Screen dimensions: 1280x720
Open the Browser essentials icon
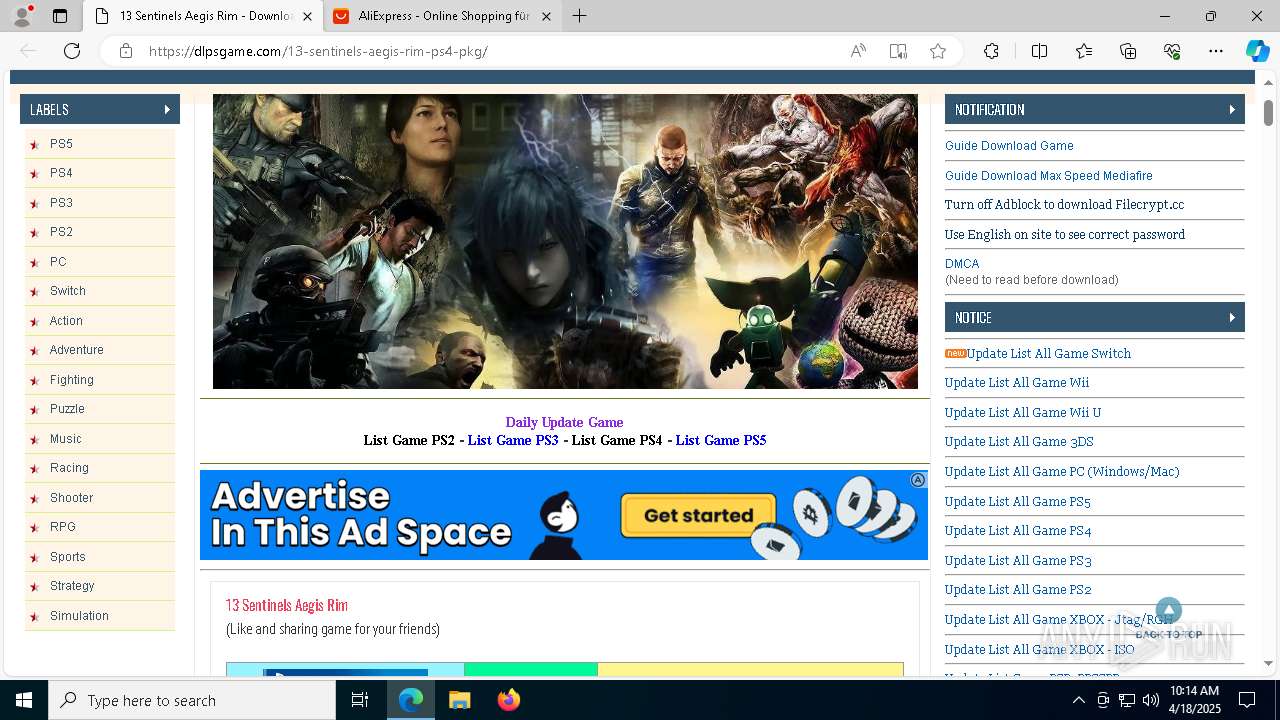pos(1172,51)
